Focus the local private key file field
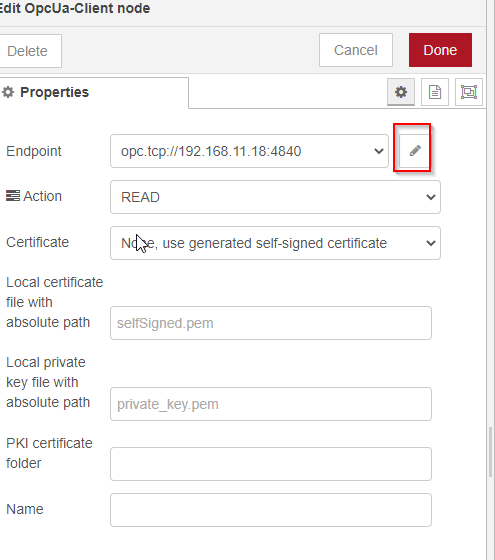This screenshot has width=495, height=560. (271, 404)
